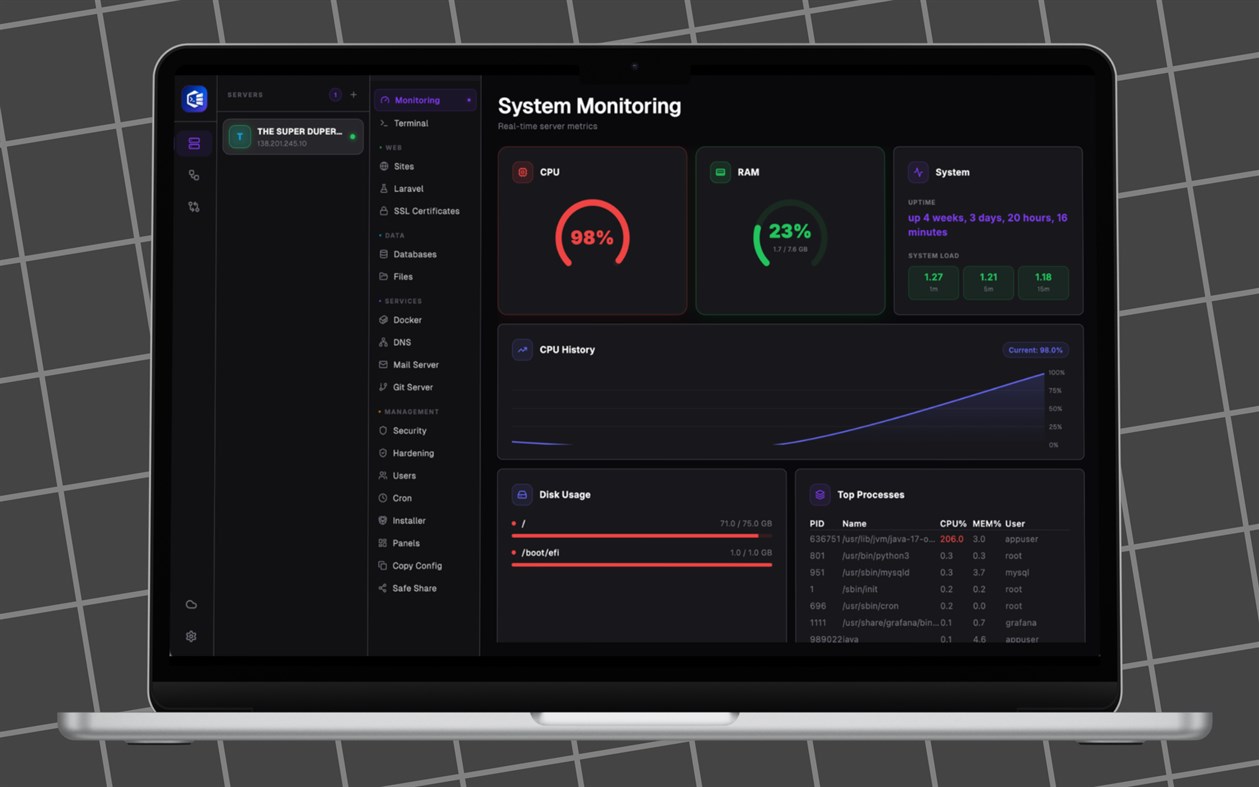Click the System activity pulse icon
1259x787 pixels.
(x=918, y=172)
